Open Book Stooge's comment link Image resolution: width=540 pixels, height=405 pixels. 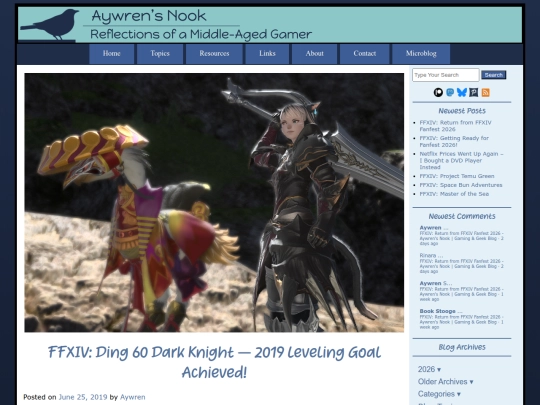tap(461, 319)
